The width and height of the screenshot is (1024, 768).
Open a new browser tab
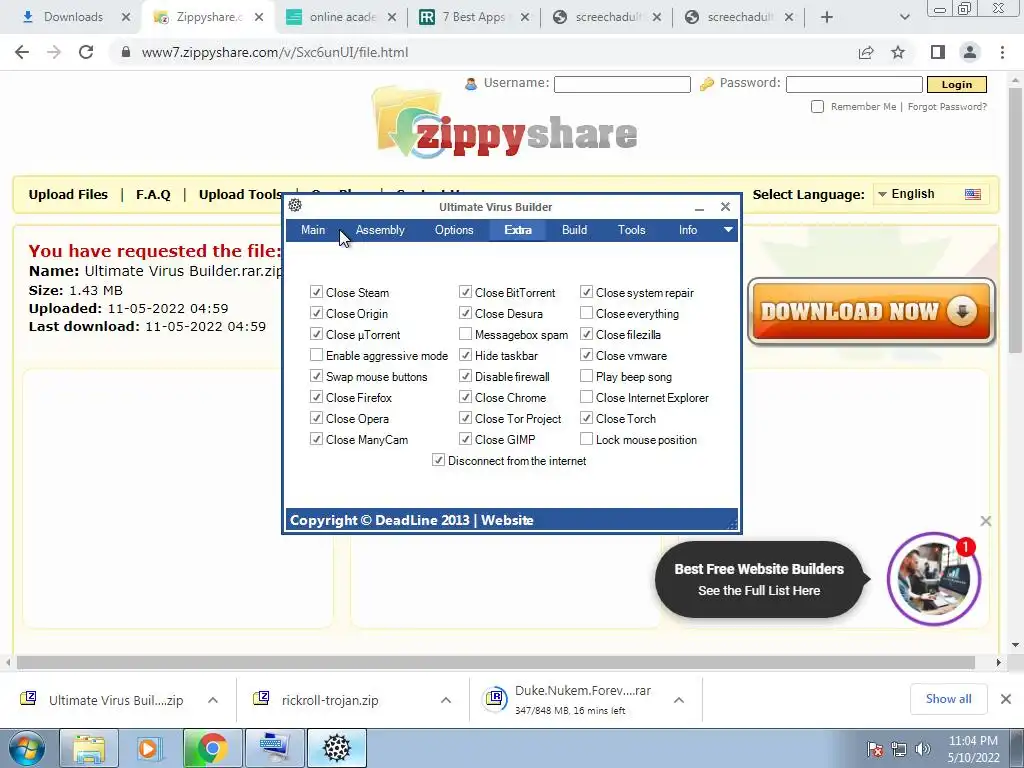(x=827, y=17)
